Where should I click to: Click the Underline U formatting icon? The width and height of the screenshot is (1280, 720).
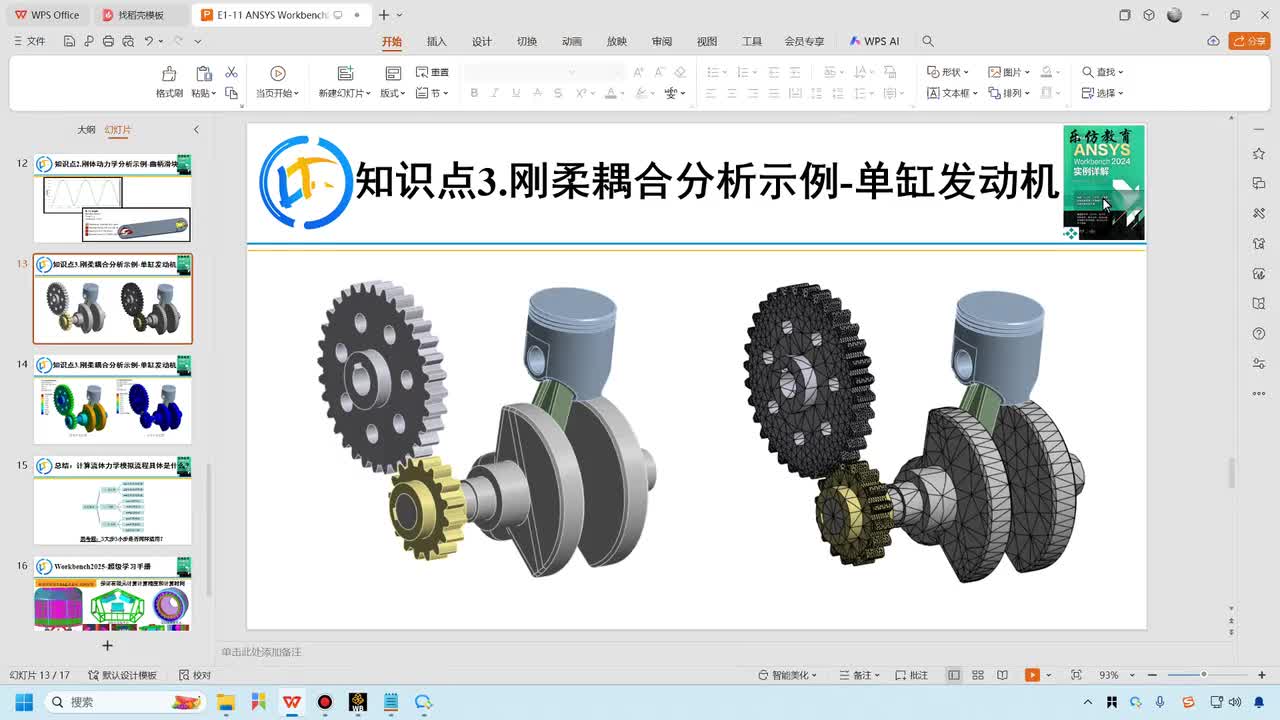(x=516, y=93)
